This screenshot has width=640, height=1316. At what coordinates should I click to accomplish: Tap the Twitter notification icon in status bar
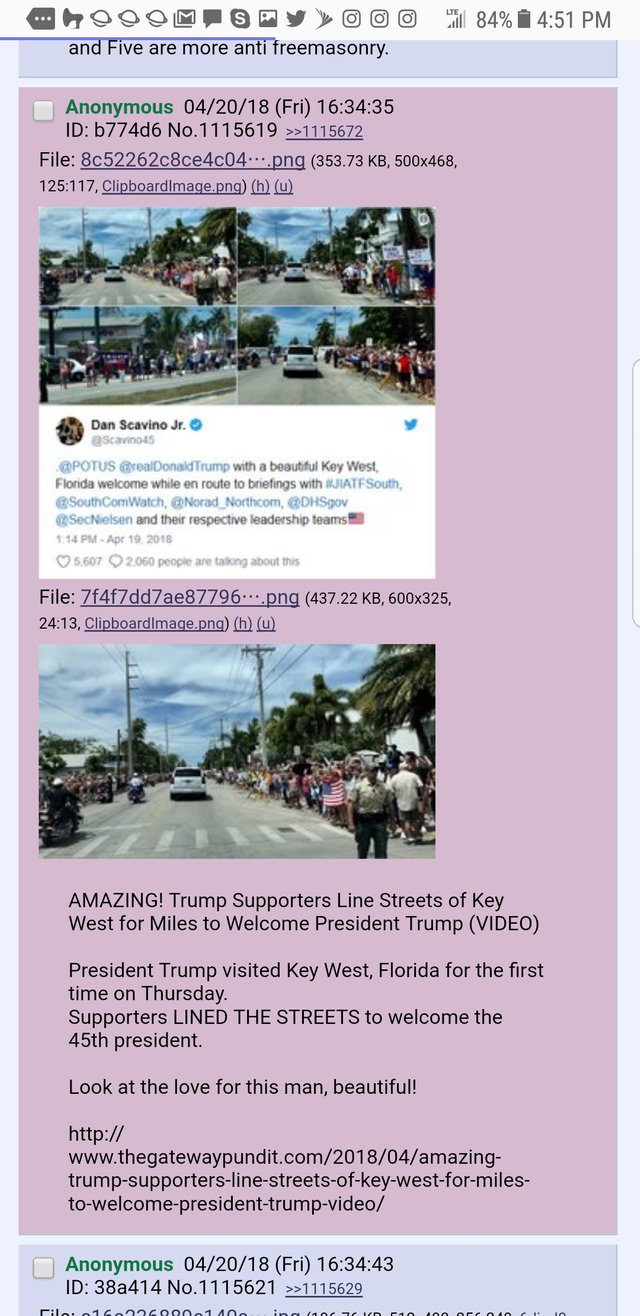[x=295, y=18]
